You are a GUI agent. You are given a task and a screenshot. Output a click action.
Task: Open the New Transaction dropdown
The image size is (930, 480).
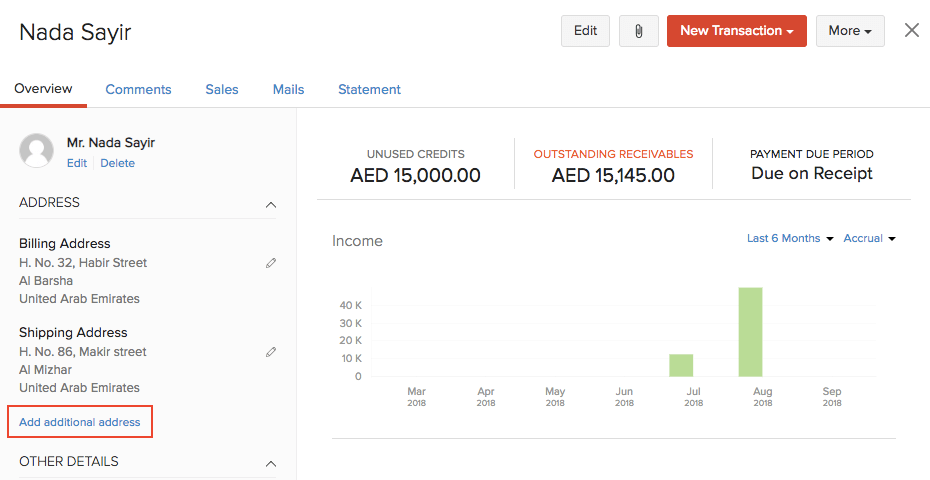coord(736,31)
